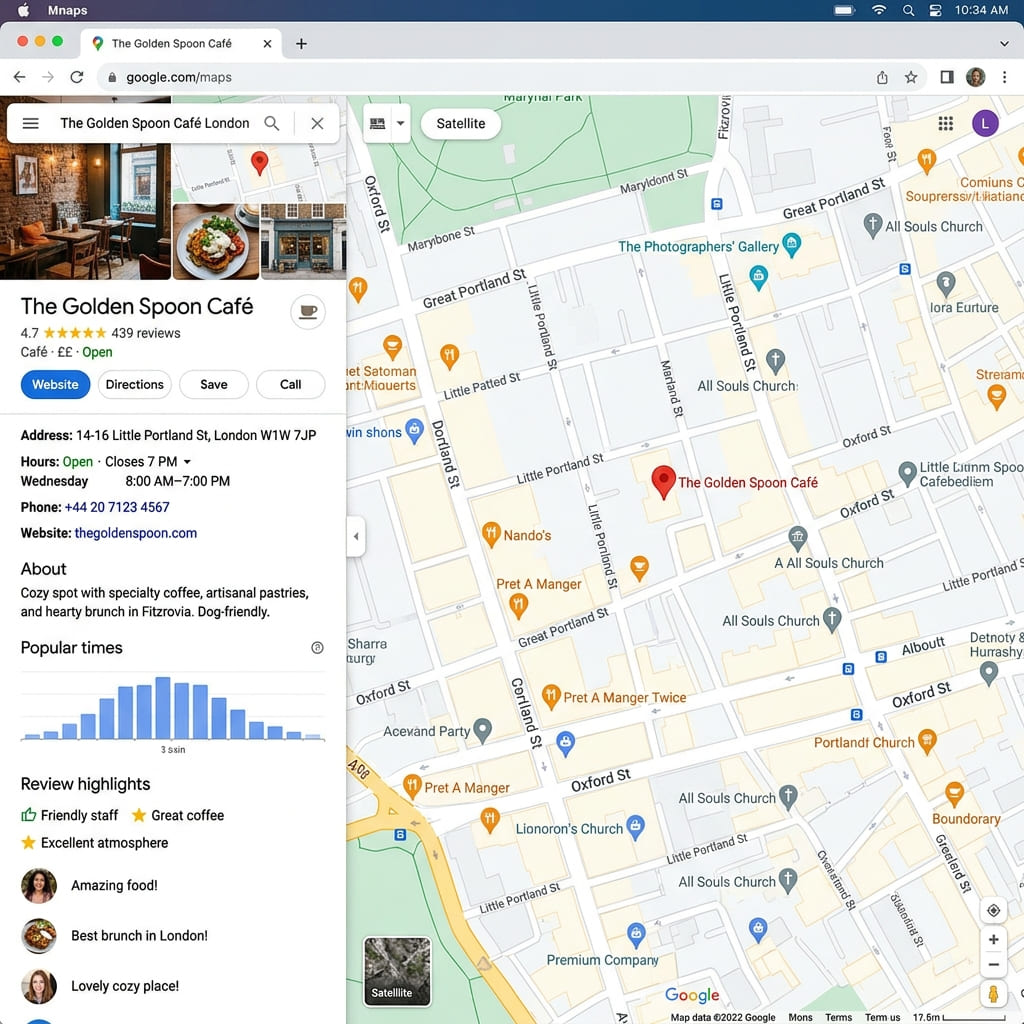This screenshot has width=1024, height=1024.
Task: Drop the Street View pegman
Action: tap(993, 994)
